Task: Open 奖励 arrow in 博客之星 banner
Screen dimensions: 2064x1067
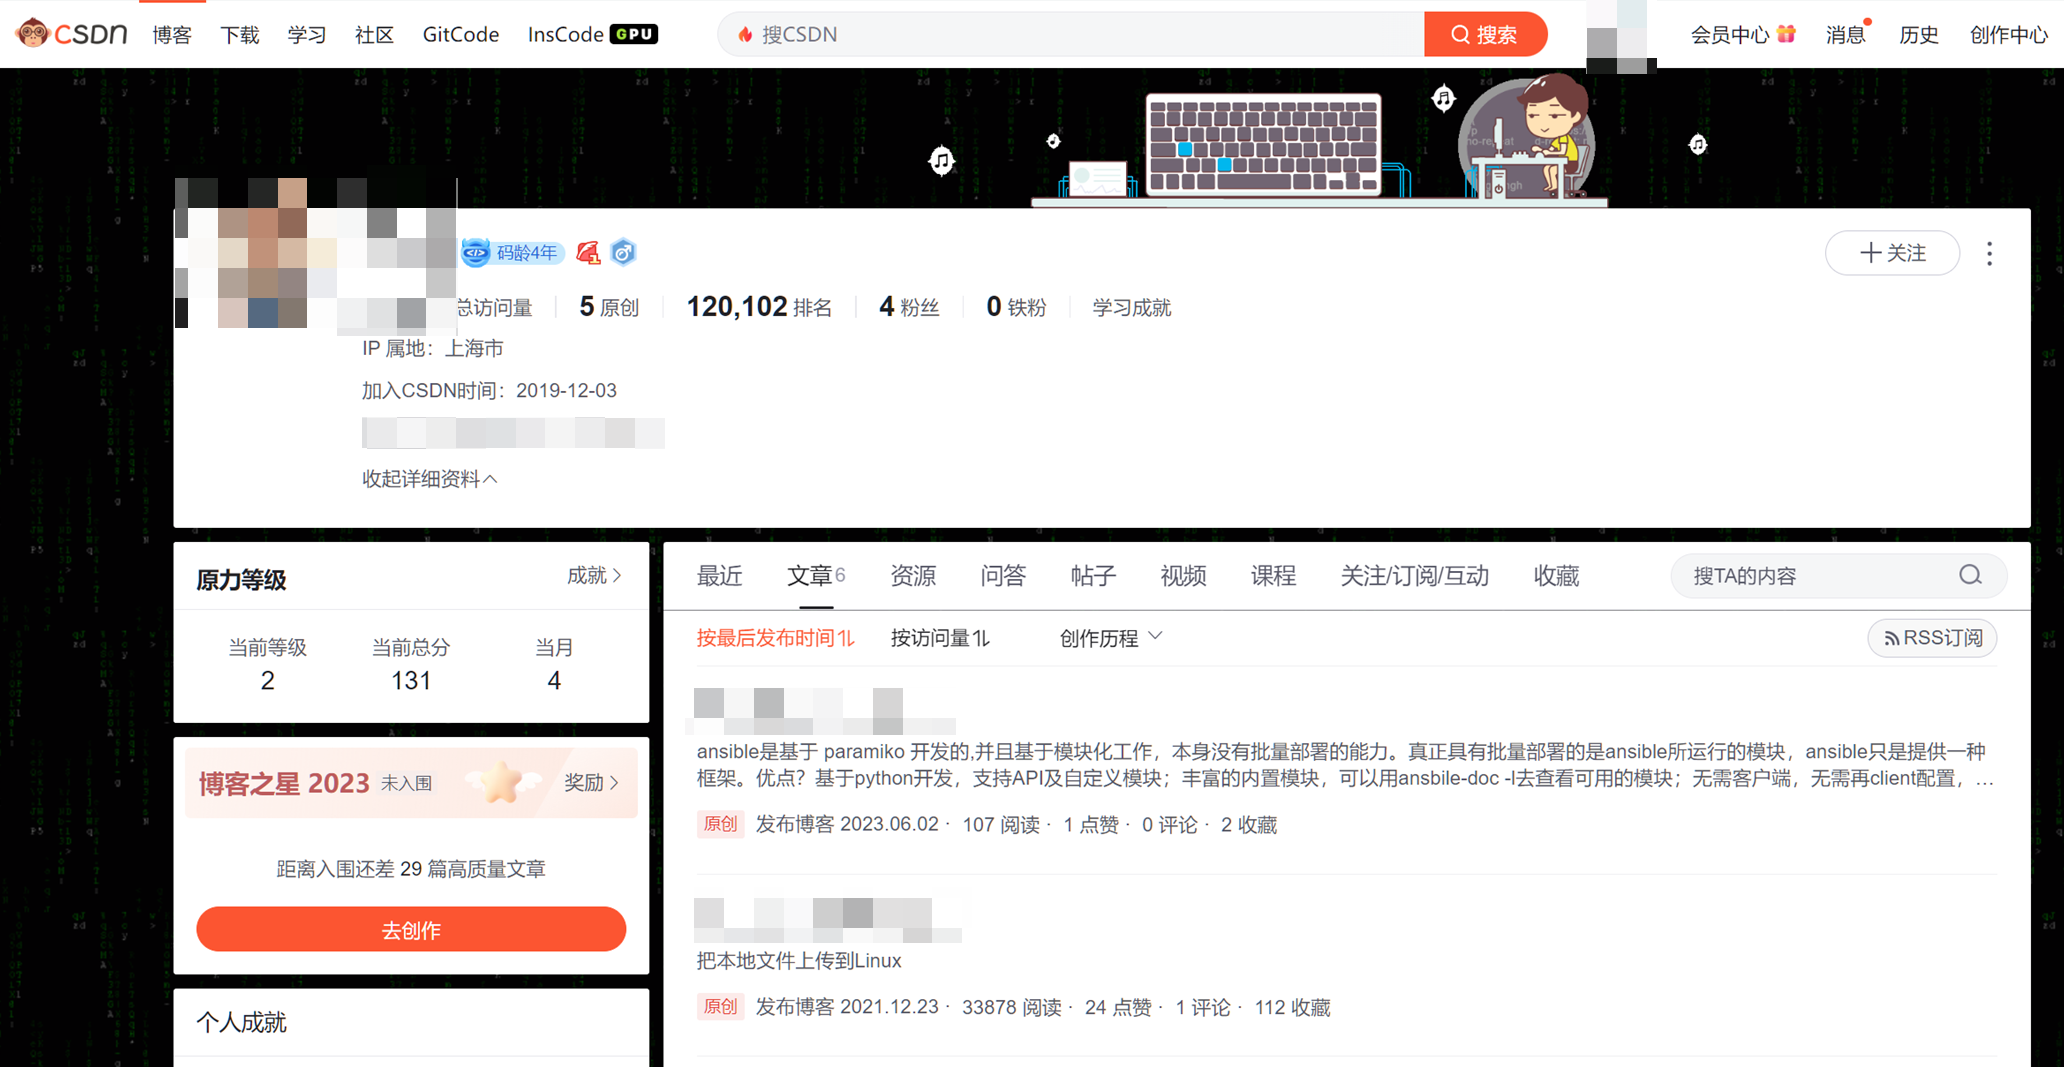Action: [x=591, y=782]
